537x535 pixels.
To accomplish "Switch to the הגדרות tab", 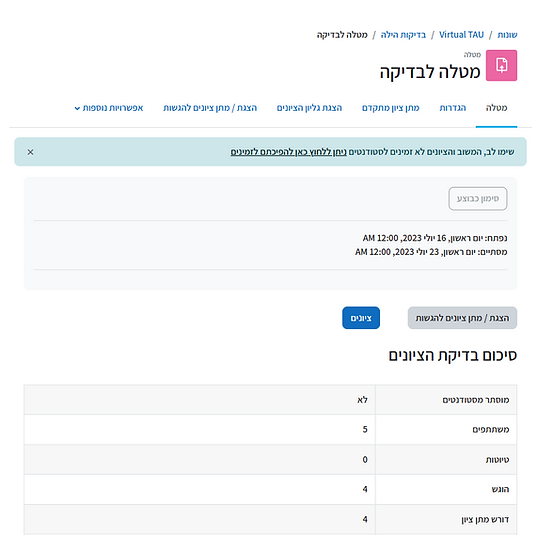I will [x=453, y=108].
